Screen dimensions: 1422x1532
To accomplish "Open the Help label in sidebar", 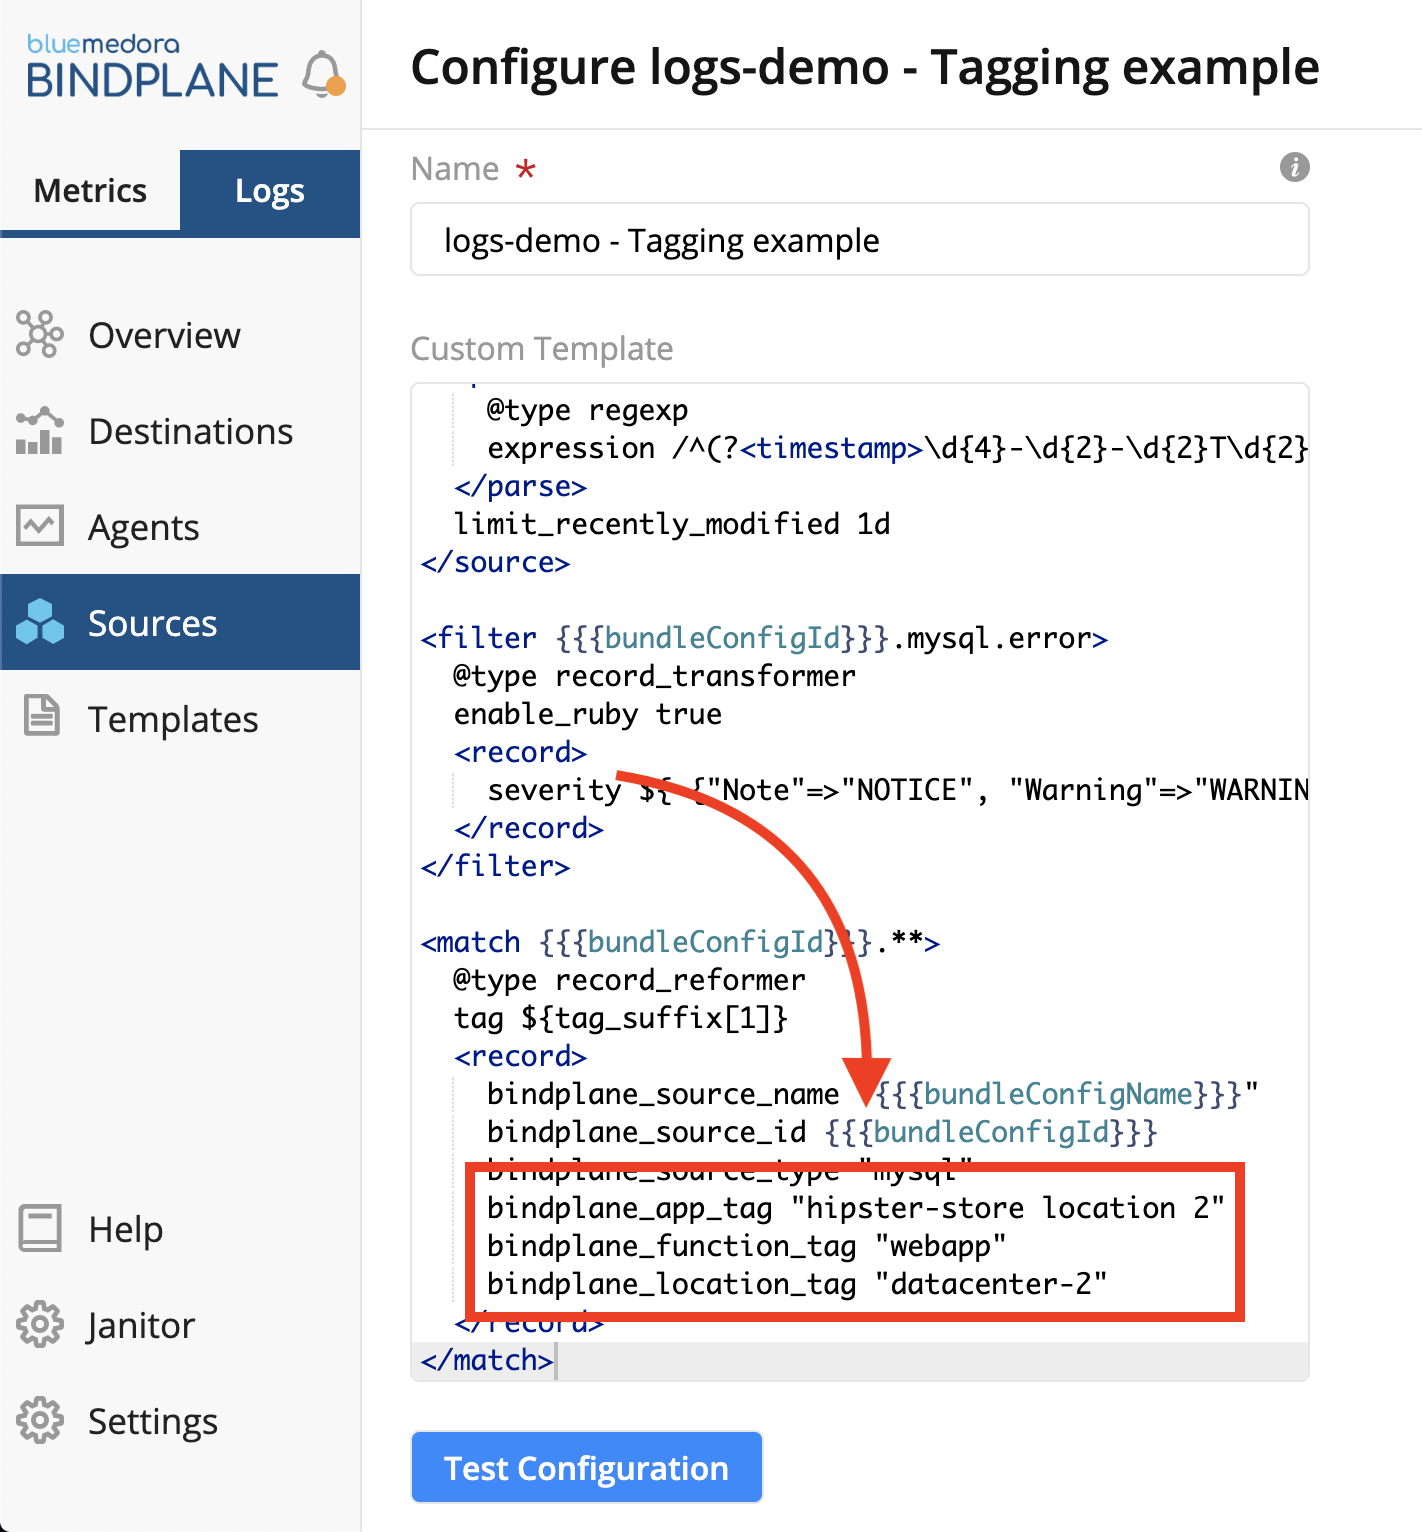I will coord(125,1229).
